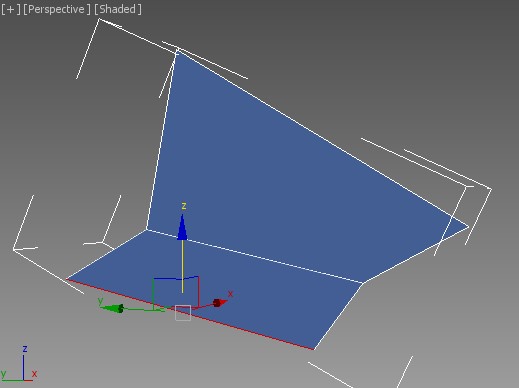Select the vertex at the red edge's right end
519x388 pixels.
[x=314, y=349]
